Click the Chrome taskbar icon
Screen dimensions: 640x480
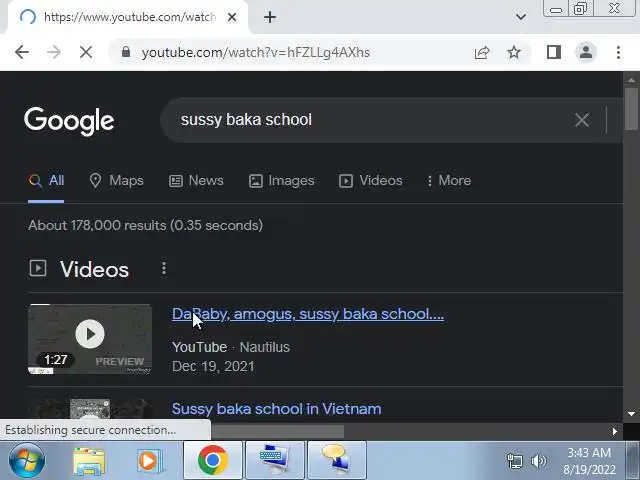pos(213,460)
